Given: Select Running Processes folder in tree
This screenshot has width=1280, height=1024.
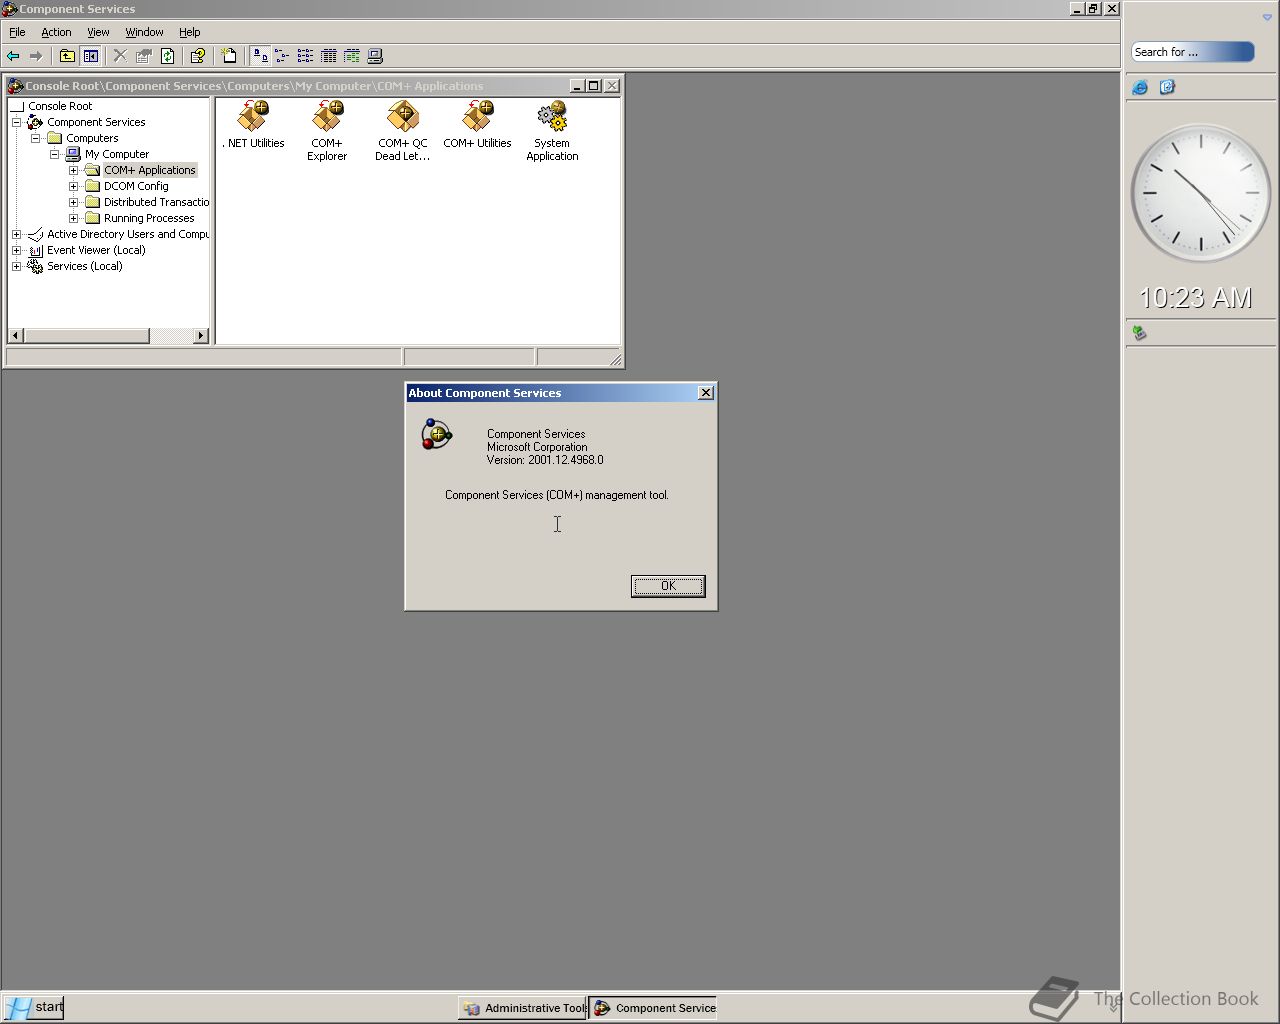Looking at the screenshot, I should pos(149,218).
